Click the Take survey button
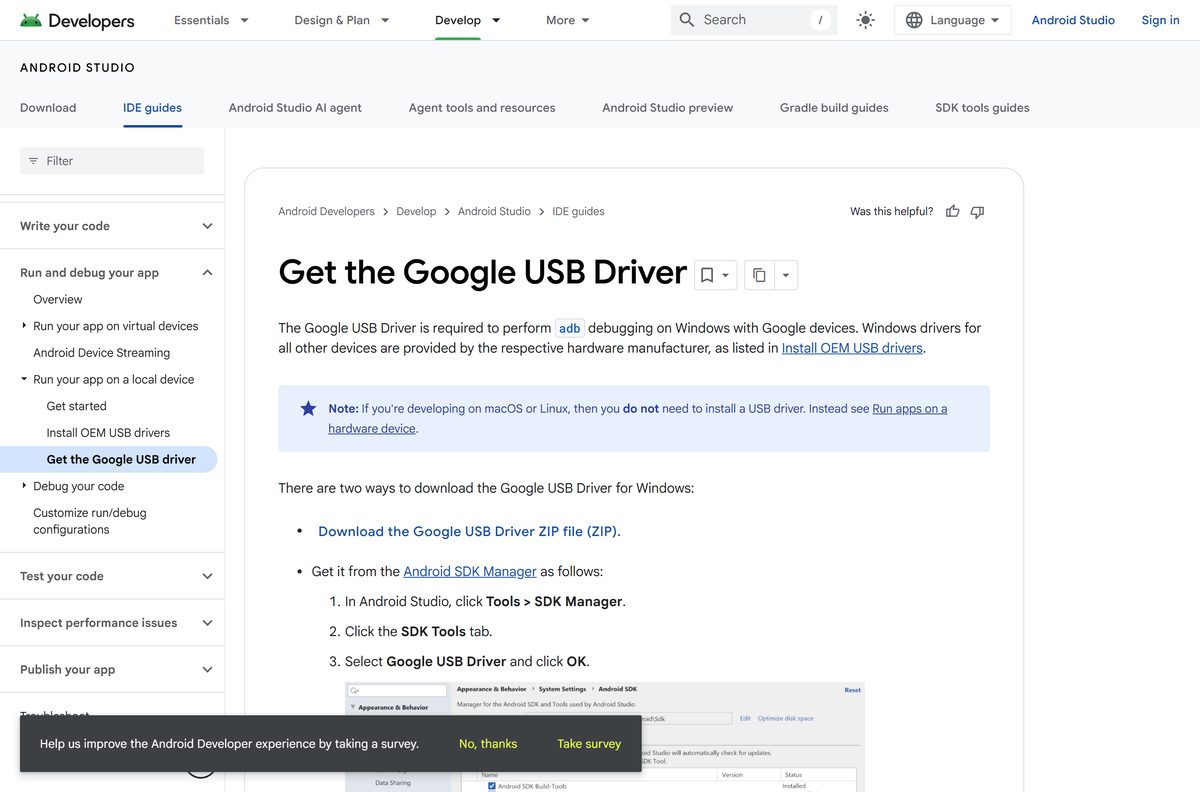1200x792 pixels. (x=589, y=744)
